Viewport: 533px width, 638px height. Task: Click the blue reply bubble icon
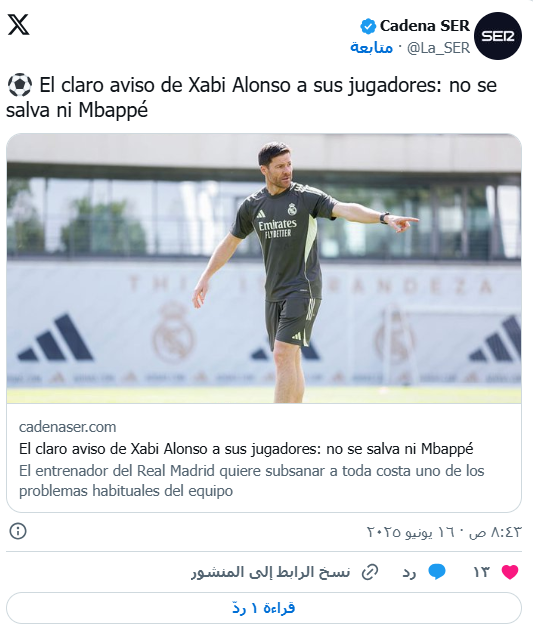coord(437,572)
